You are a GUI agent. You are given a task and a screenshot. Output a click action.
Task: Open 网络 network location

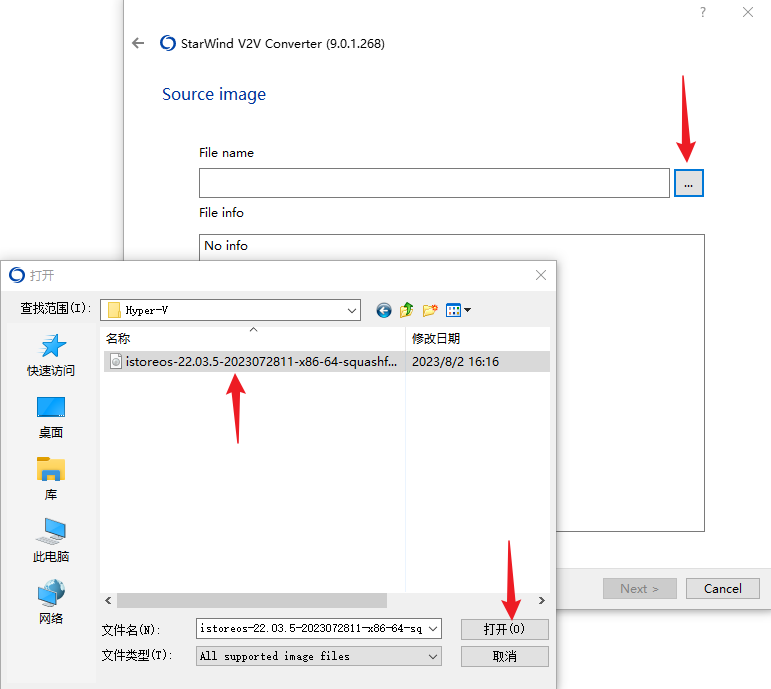pos(51,602)
